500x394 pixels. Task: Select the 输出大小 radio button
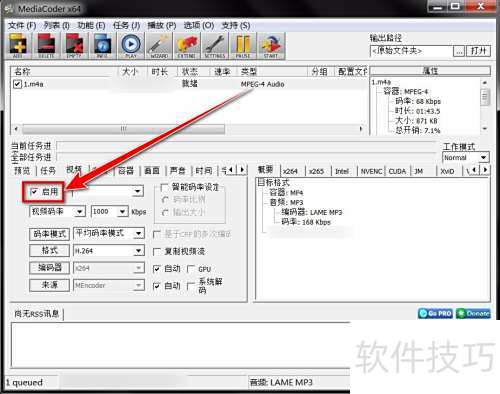click(x=164, y=212)
